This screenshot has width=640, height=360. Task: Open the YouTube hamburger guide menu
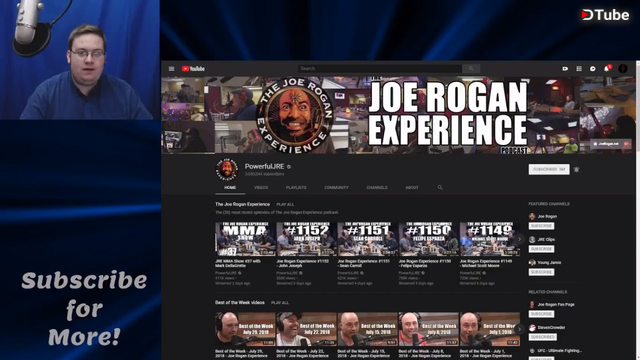[x=171, y=69]
